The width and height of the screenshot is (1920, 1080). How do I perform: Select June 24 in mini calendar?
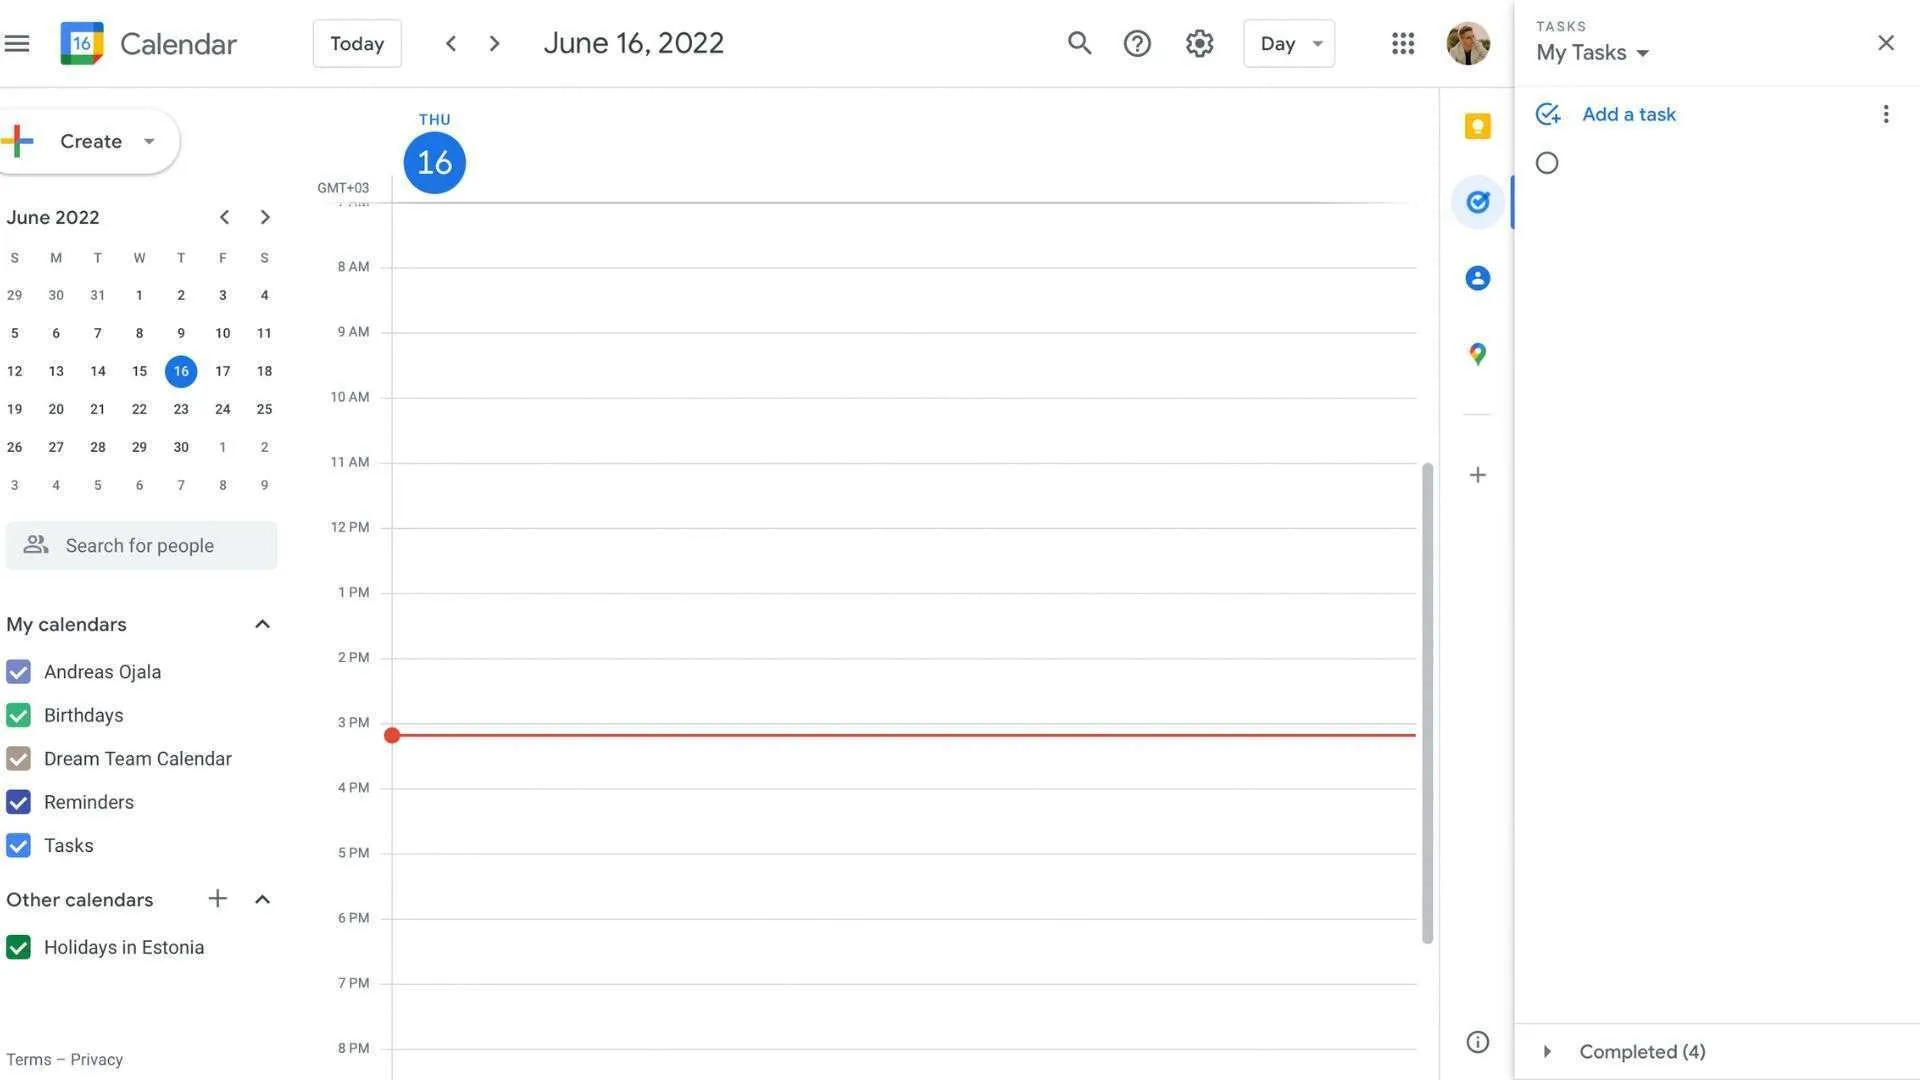(222, 409)
